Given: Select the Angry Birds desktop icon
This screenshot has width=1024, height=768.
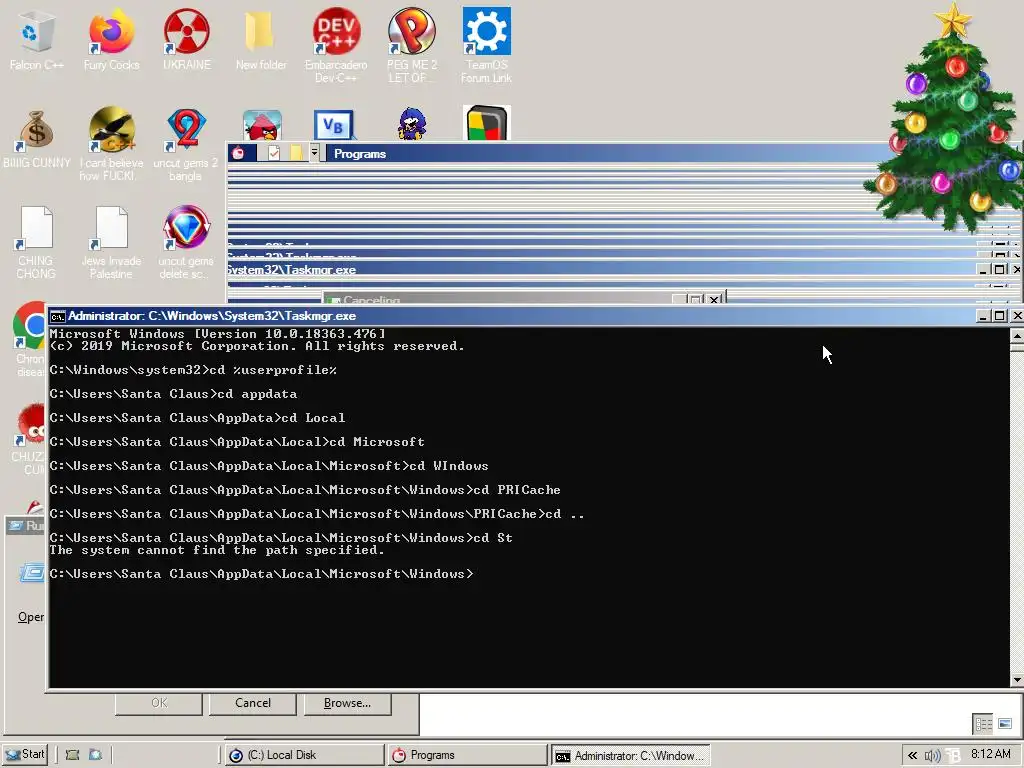Looking at the screenshot, I should [262, 125].
